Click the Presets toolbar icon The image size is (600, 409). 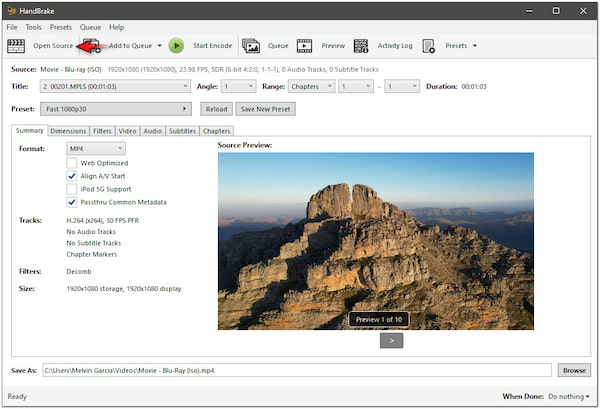(x=428, y=45)
